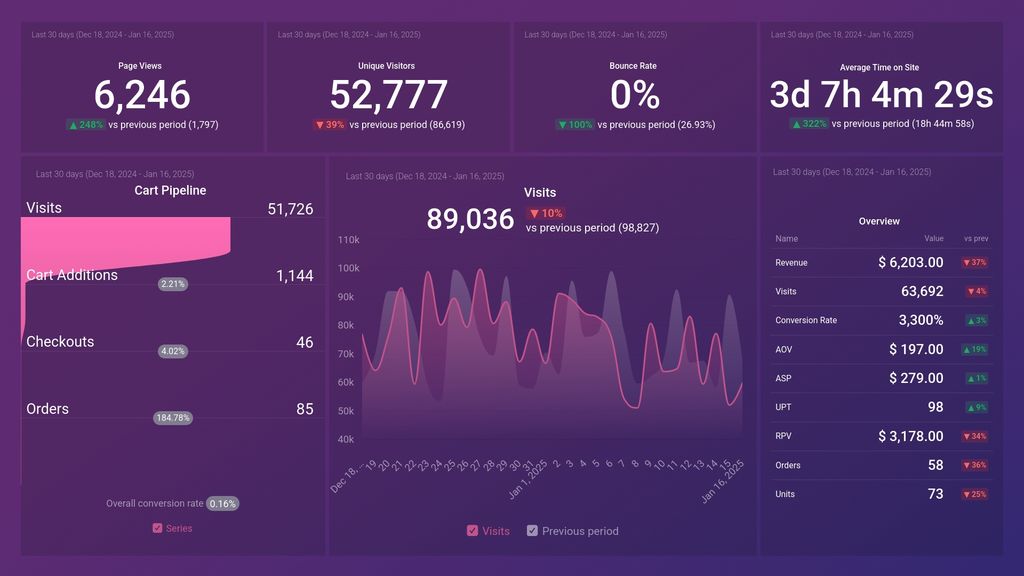Click the AOV row 19% up badge
1024x576 pixels.
[975, 349]
